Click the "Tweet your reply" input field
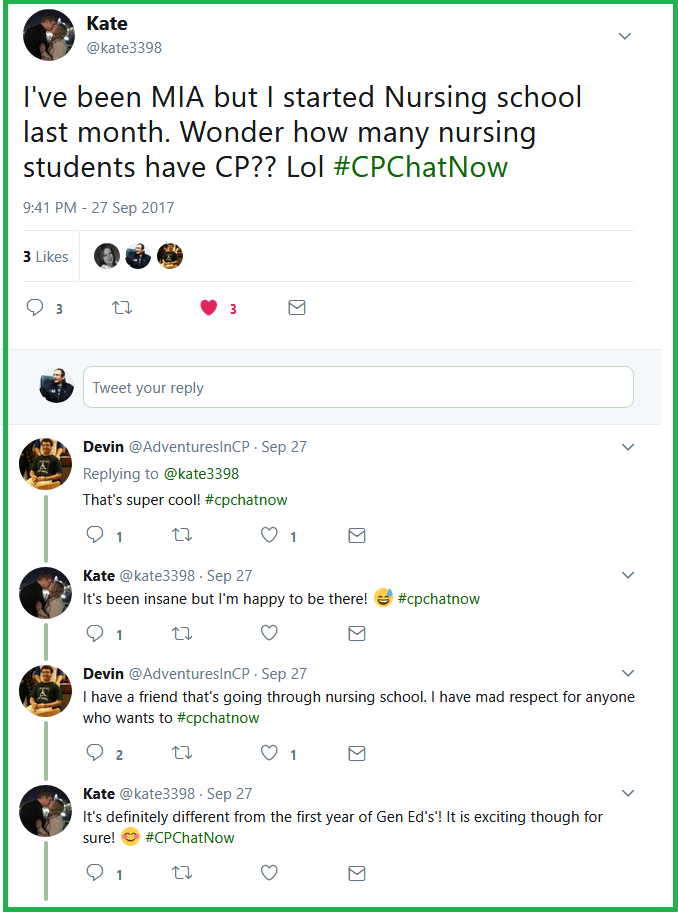The height and width of the screenshot is (912, 678). [x=358, y=387]
